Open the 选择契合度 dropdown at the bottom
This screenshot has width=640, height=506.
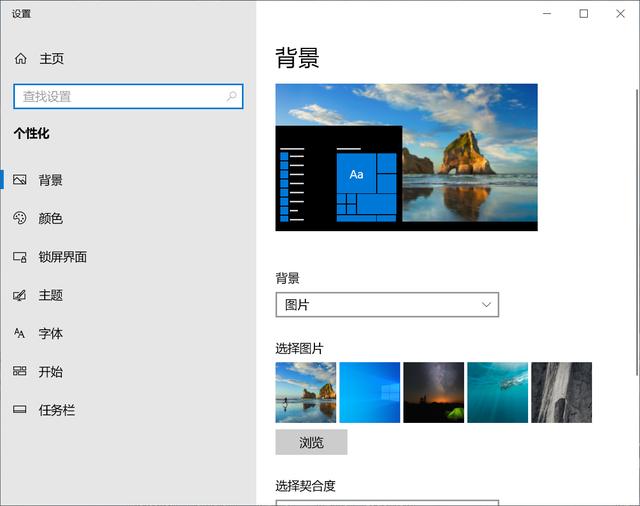(387, 503)
